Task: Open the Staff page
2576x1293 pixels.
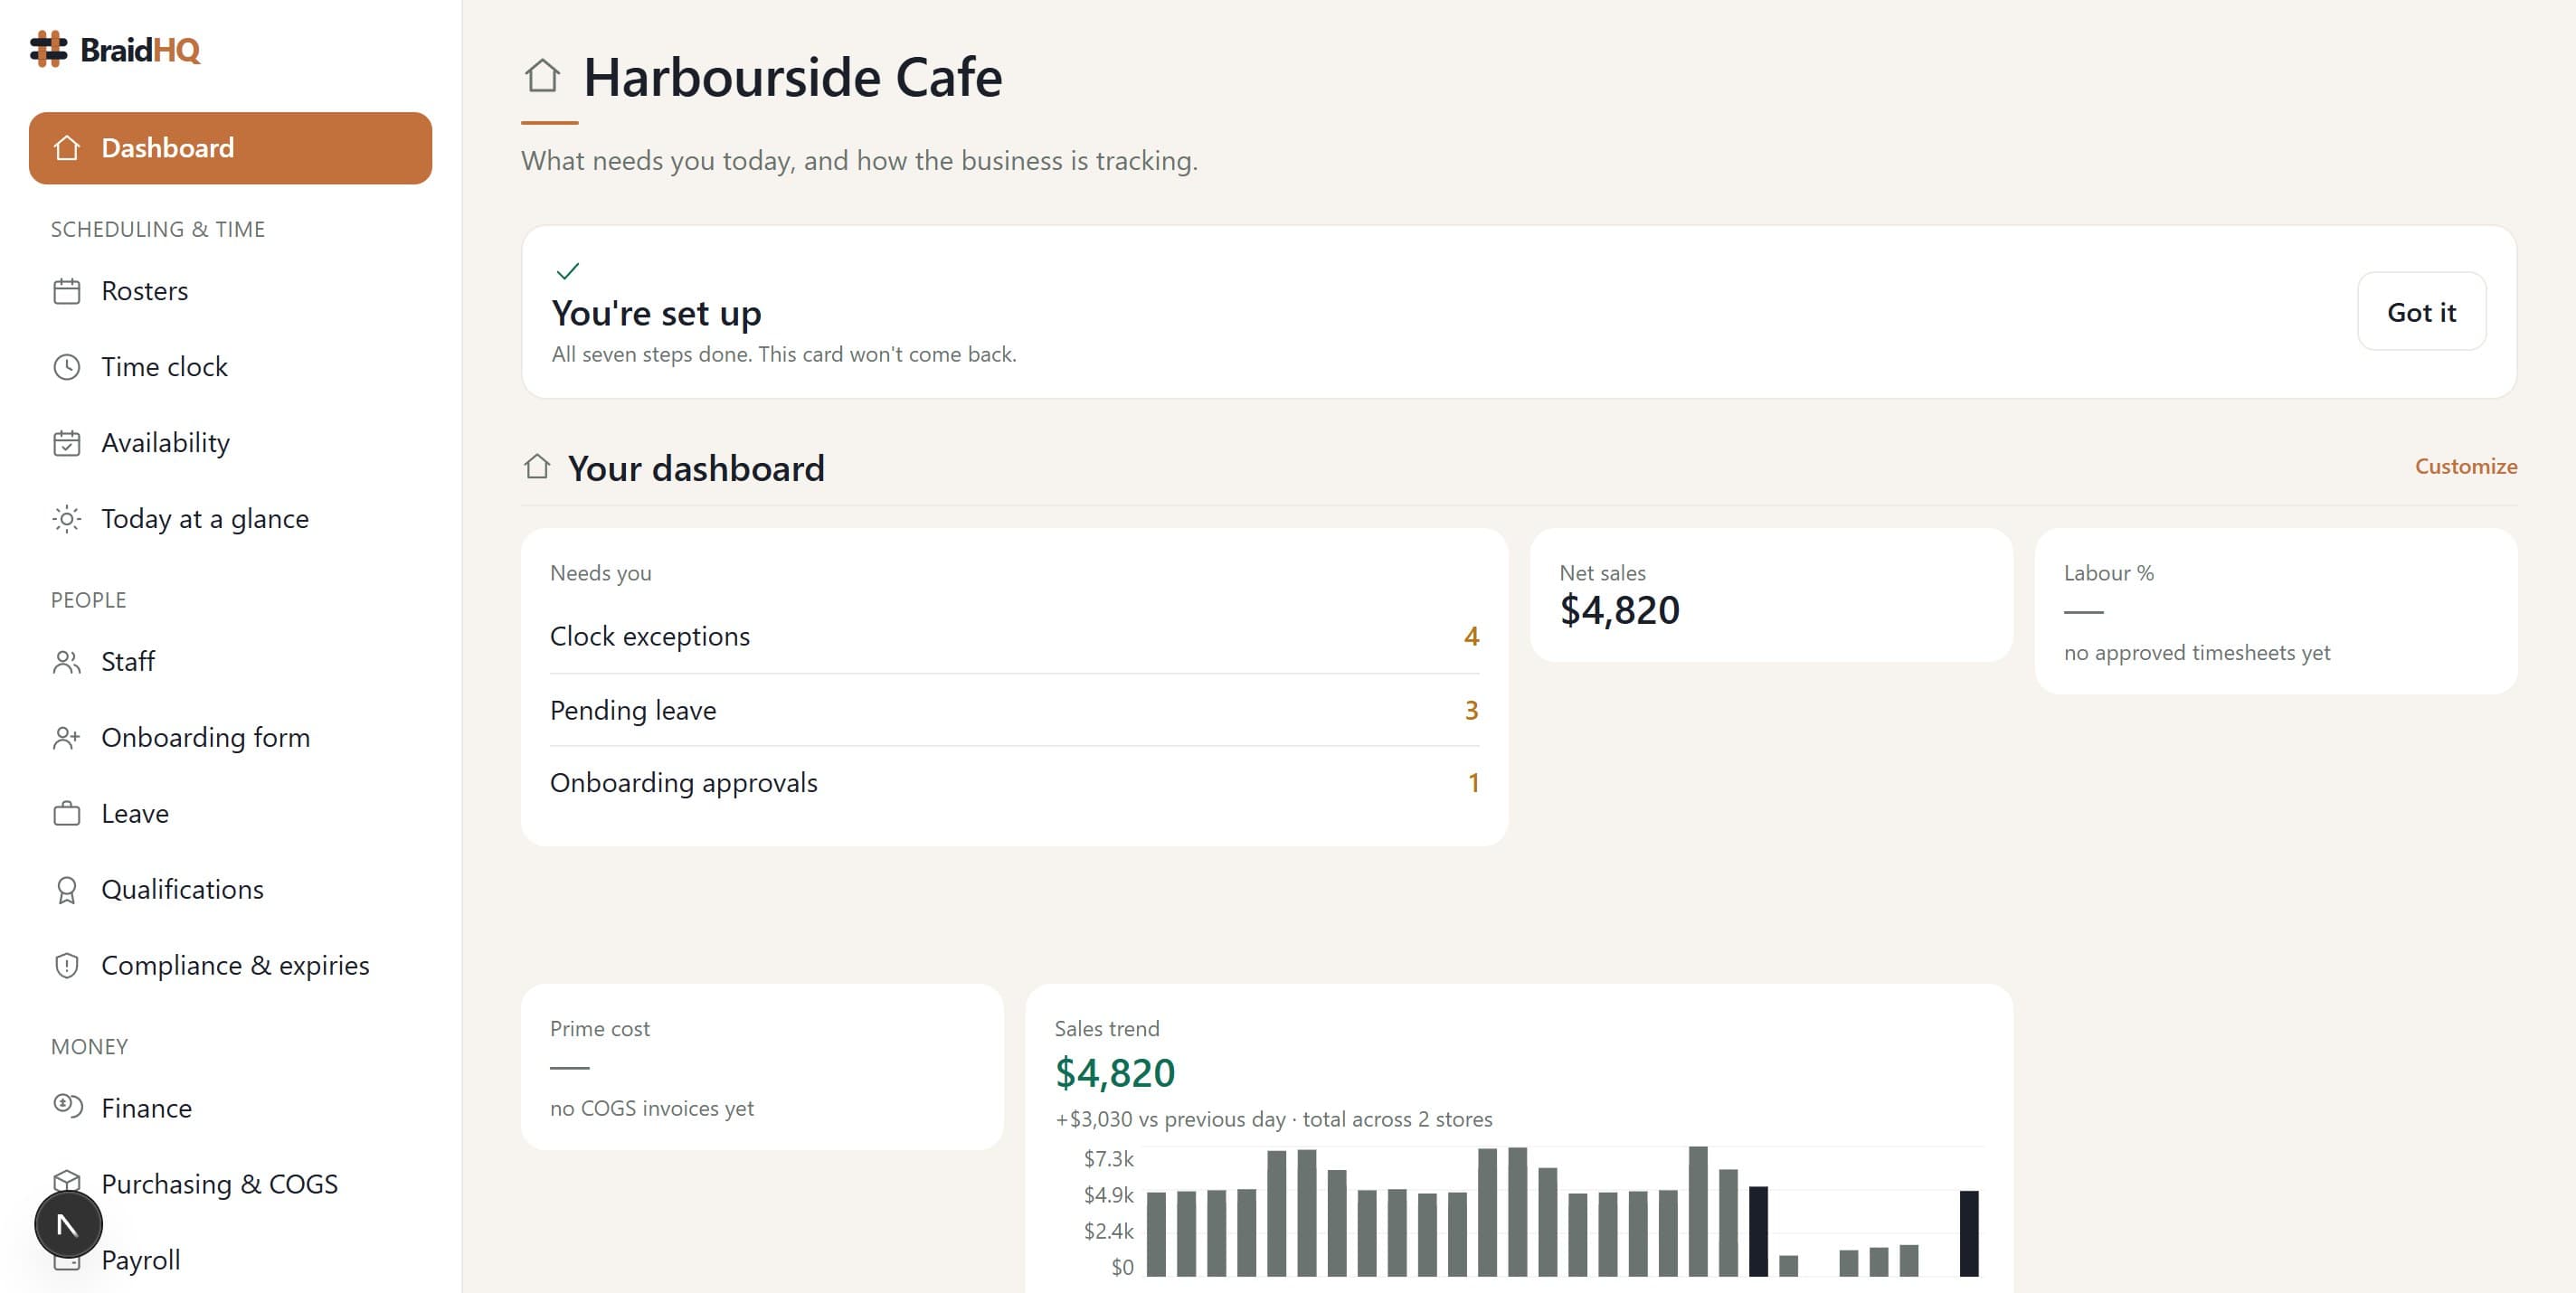Action: click(230, 662)
